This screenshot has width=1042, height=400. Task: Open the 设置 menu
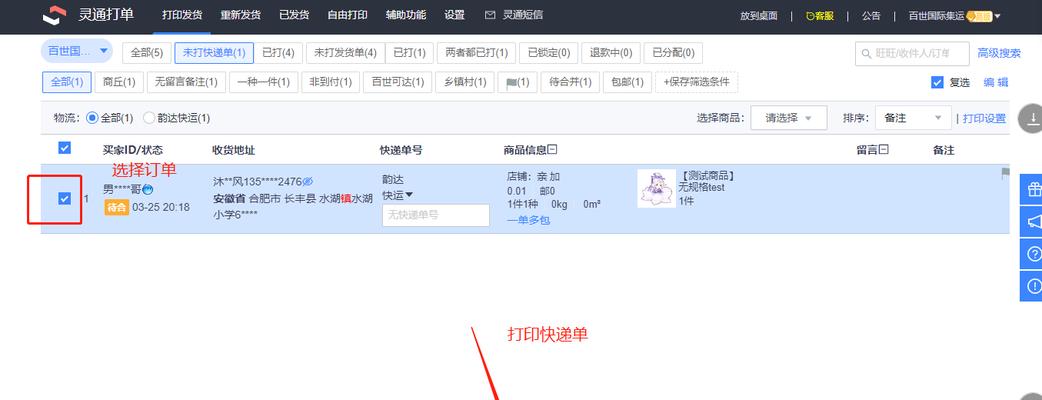coord(455,15)
